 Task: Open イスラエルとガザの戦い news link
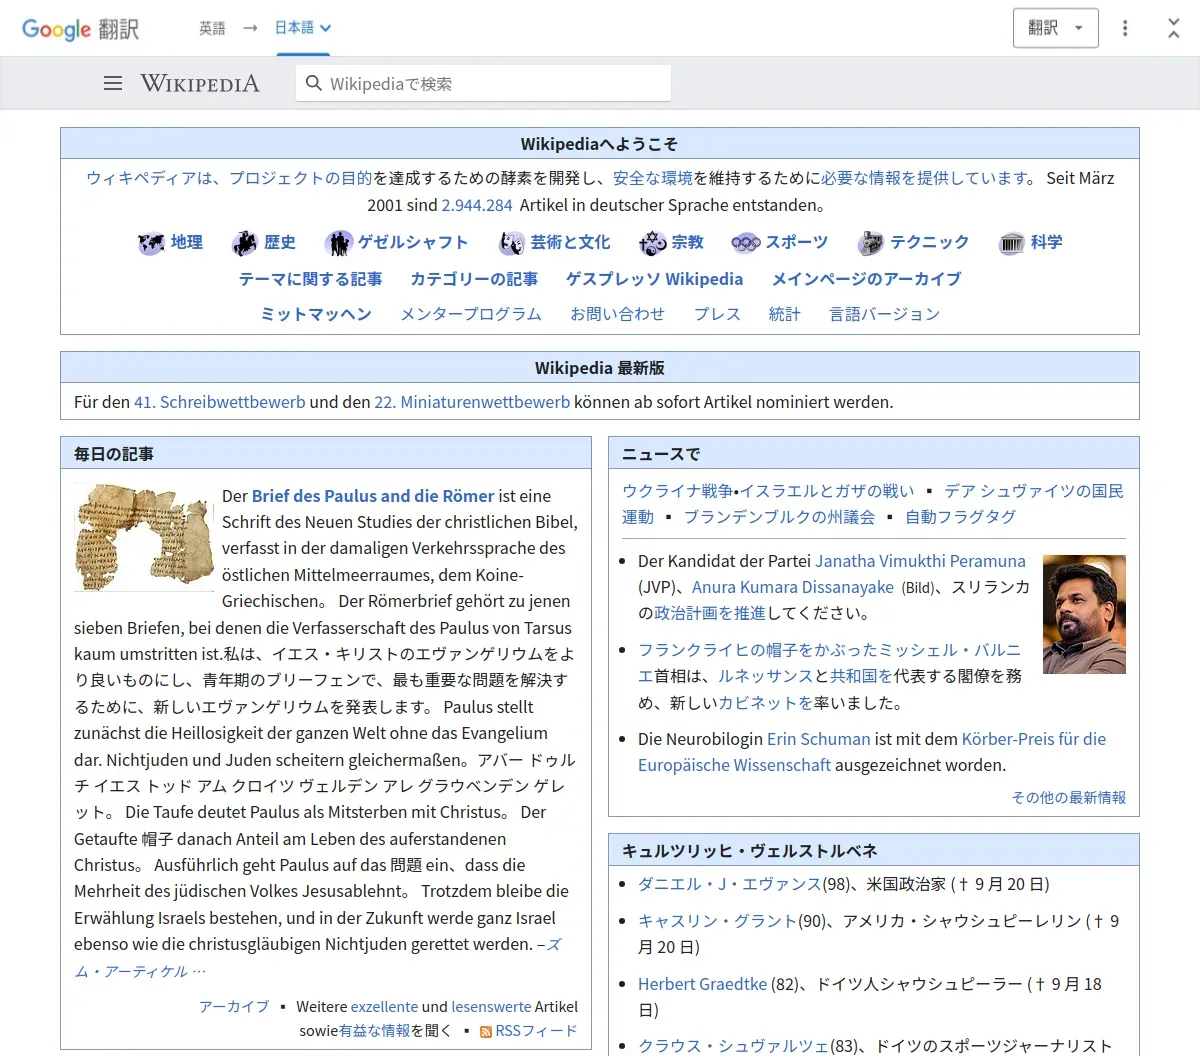tap(827, 491)
